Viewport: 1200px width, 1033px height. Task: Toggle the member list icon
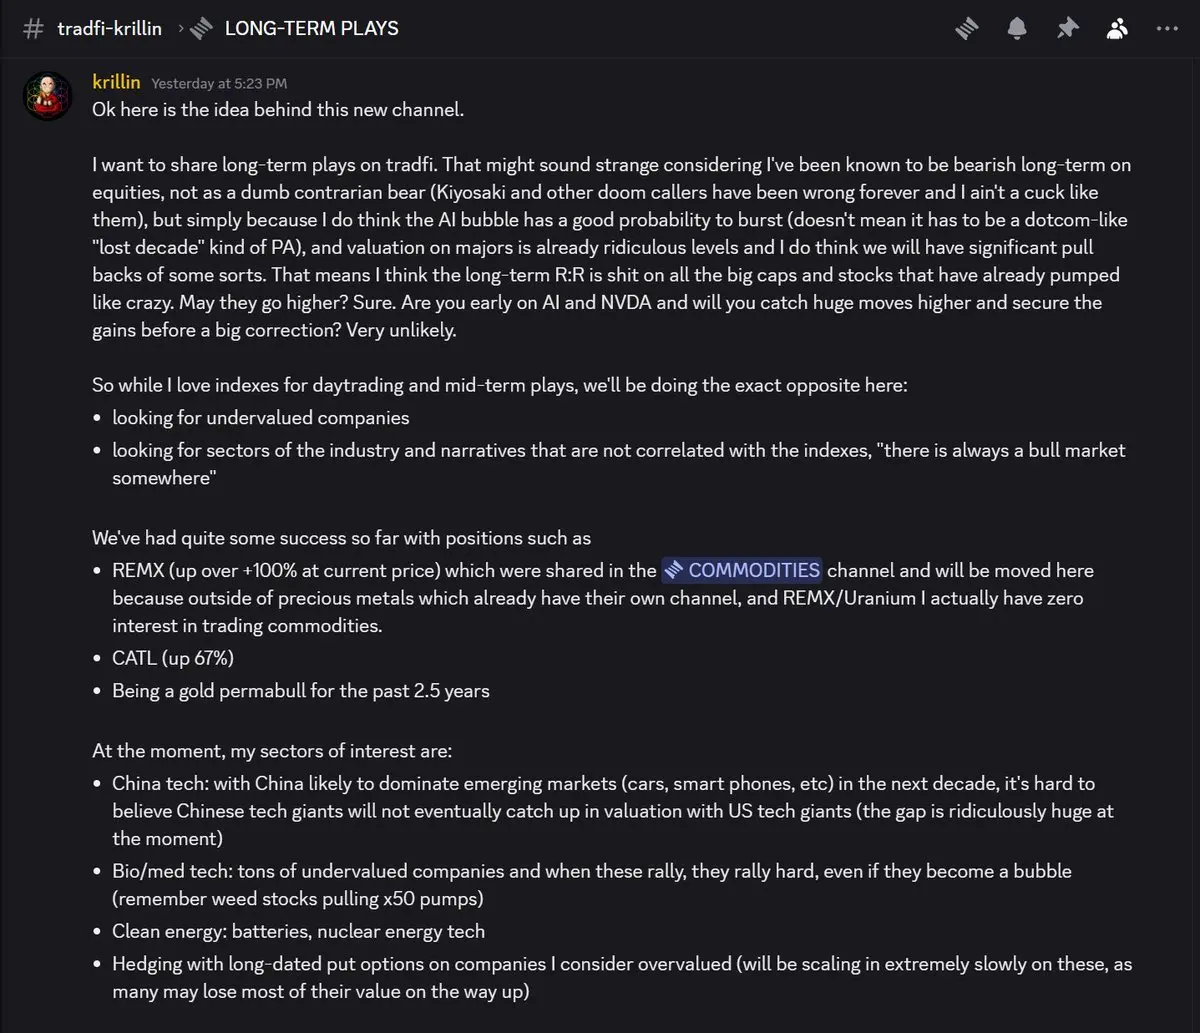(x=1117, y=29)
